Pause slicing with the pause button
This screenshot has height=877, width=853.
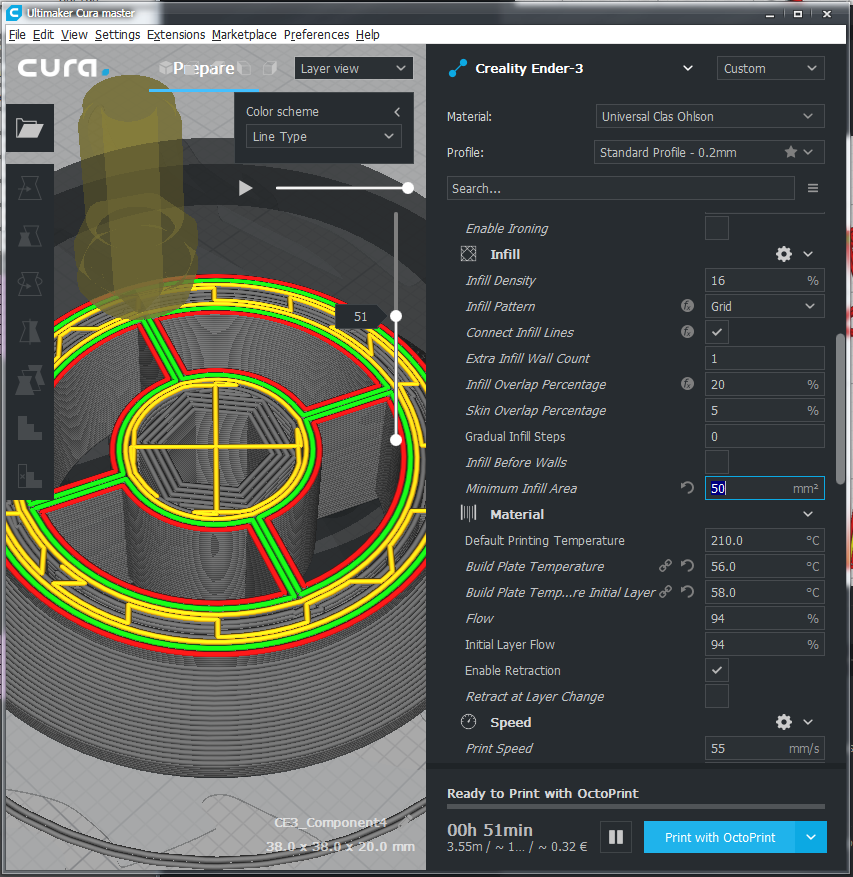pos(616,837)
